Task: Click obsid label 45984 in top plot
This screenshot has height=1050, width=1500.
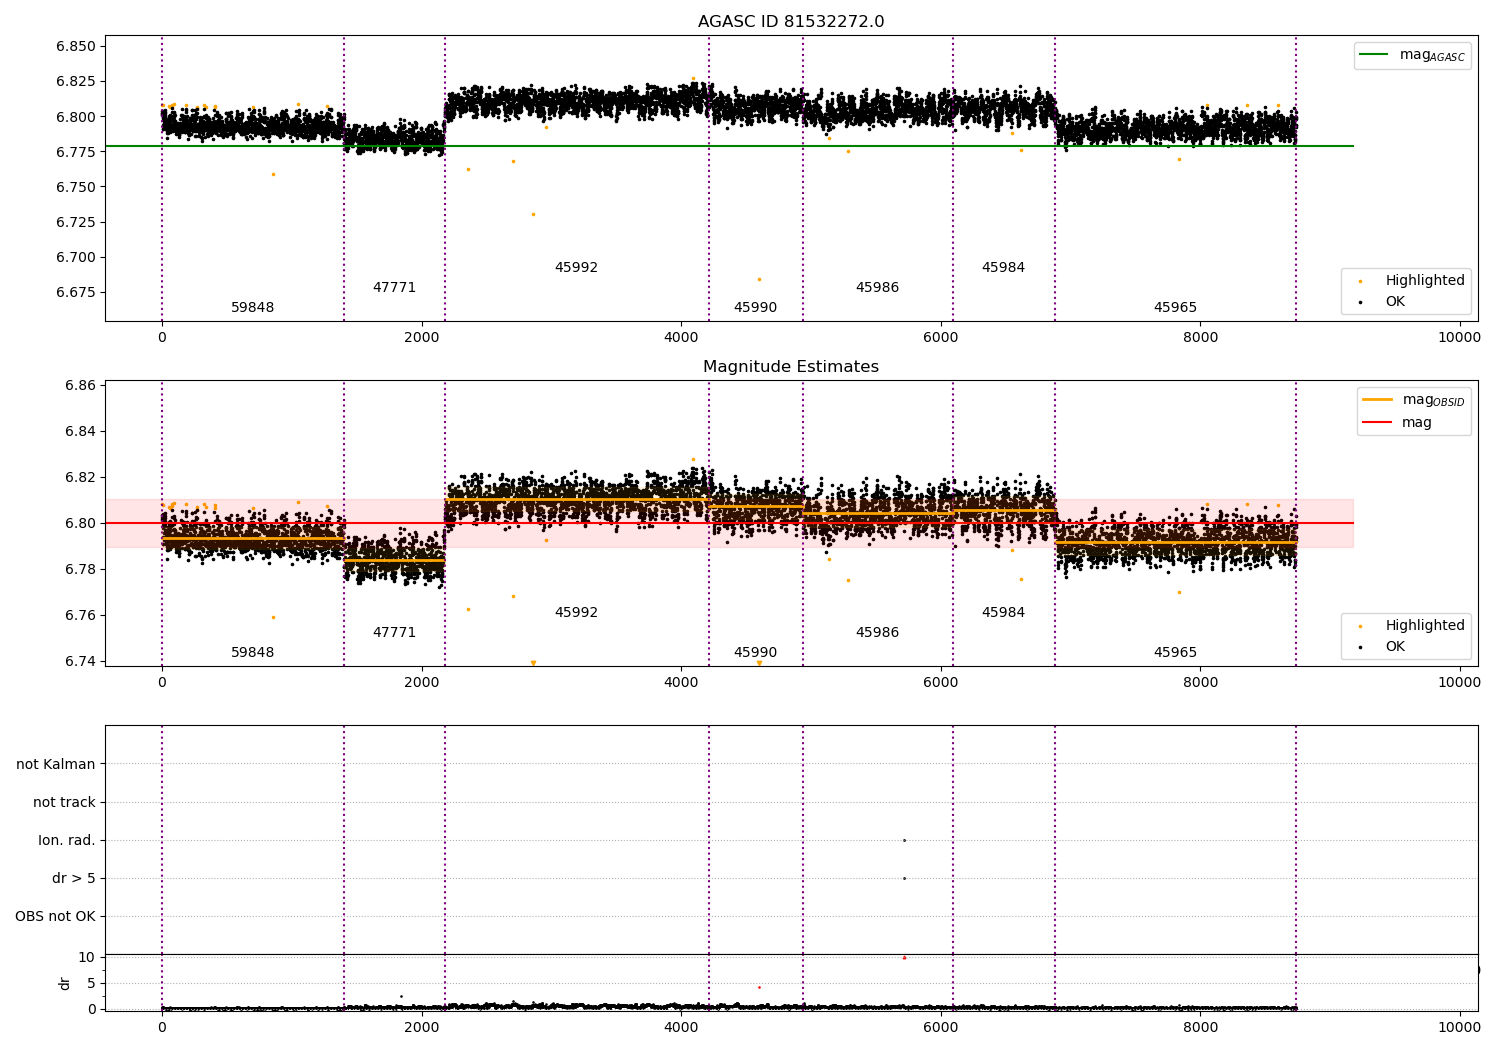Action: (x=1003, y=268)
